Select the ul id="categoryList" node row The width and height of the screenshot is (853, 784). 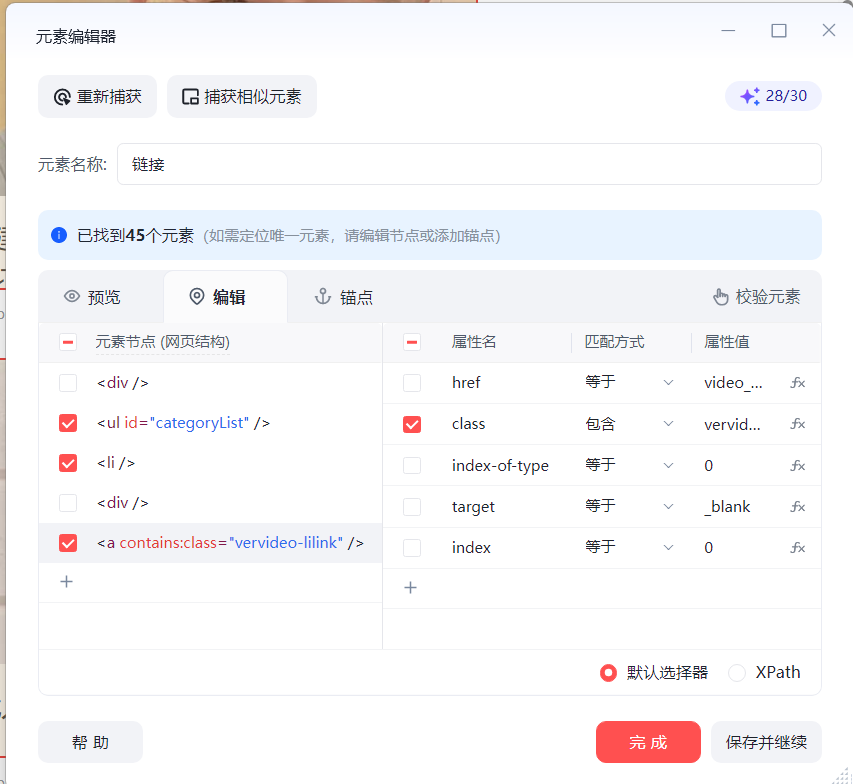pyautogui.click(x=211, y=423)
